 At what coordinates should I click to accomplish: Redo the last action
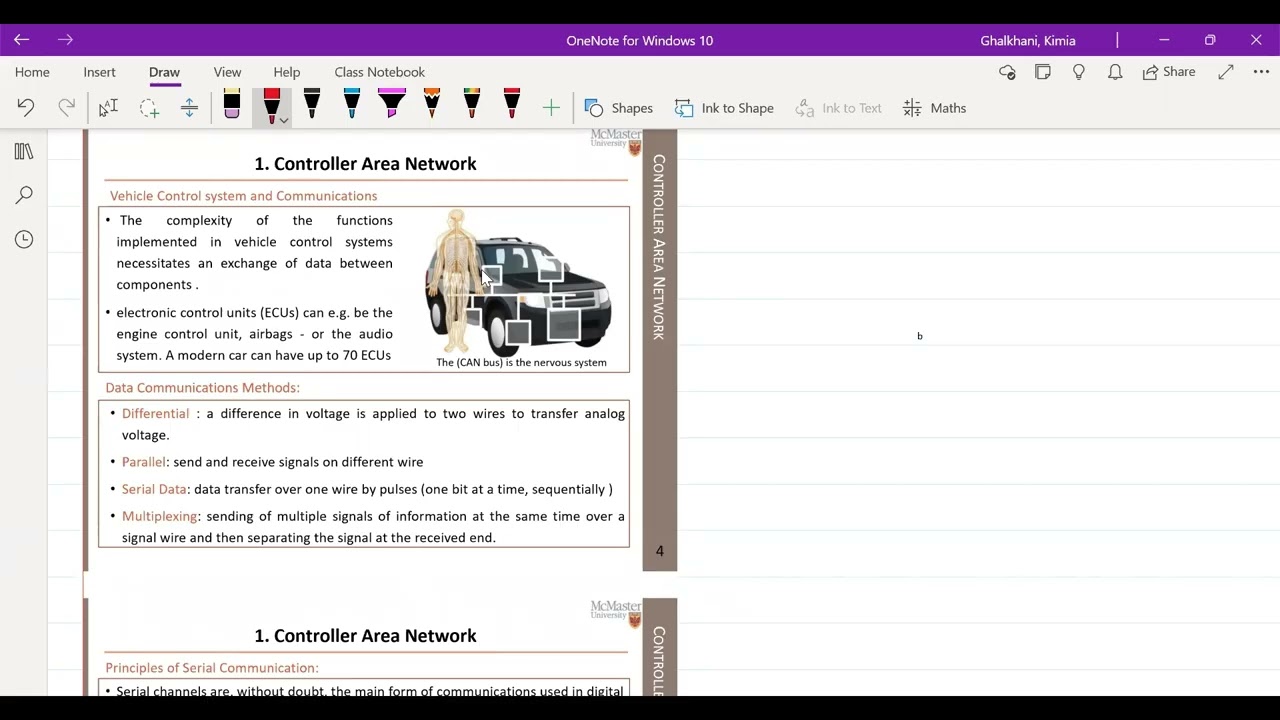(x=66, y=108)
